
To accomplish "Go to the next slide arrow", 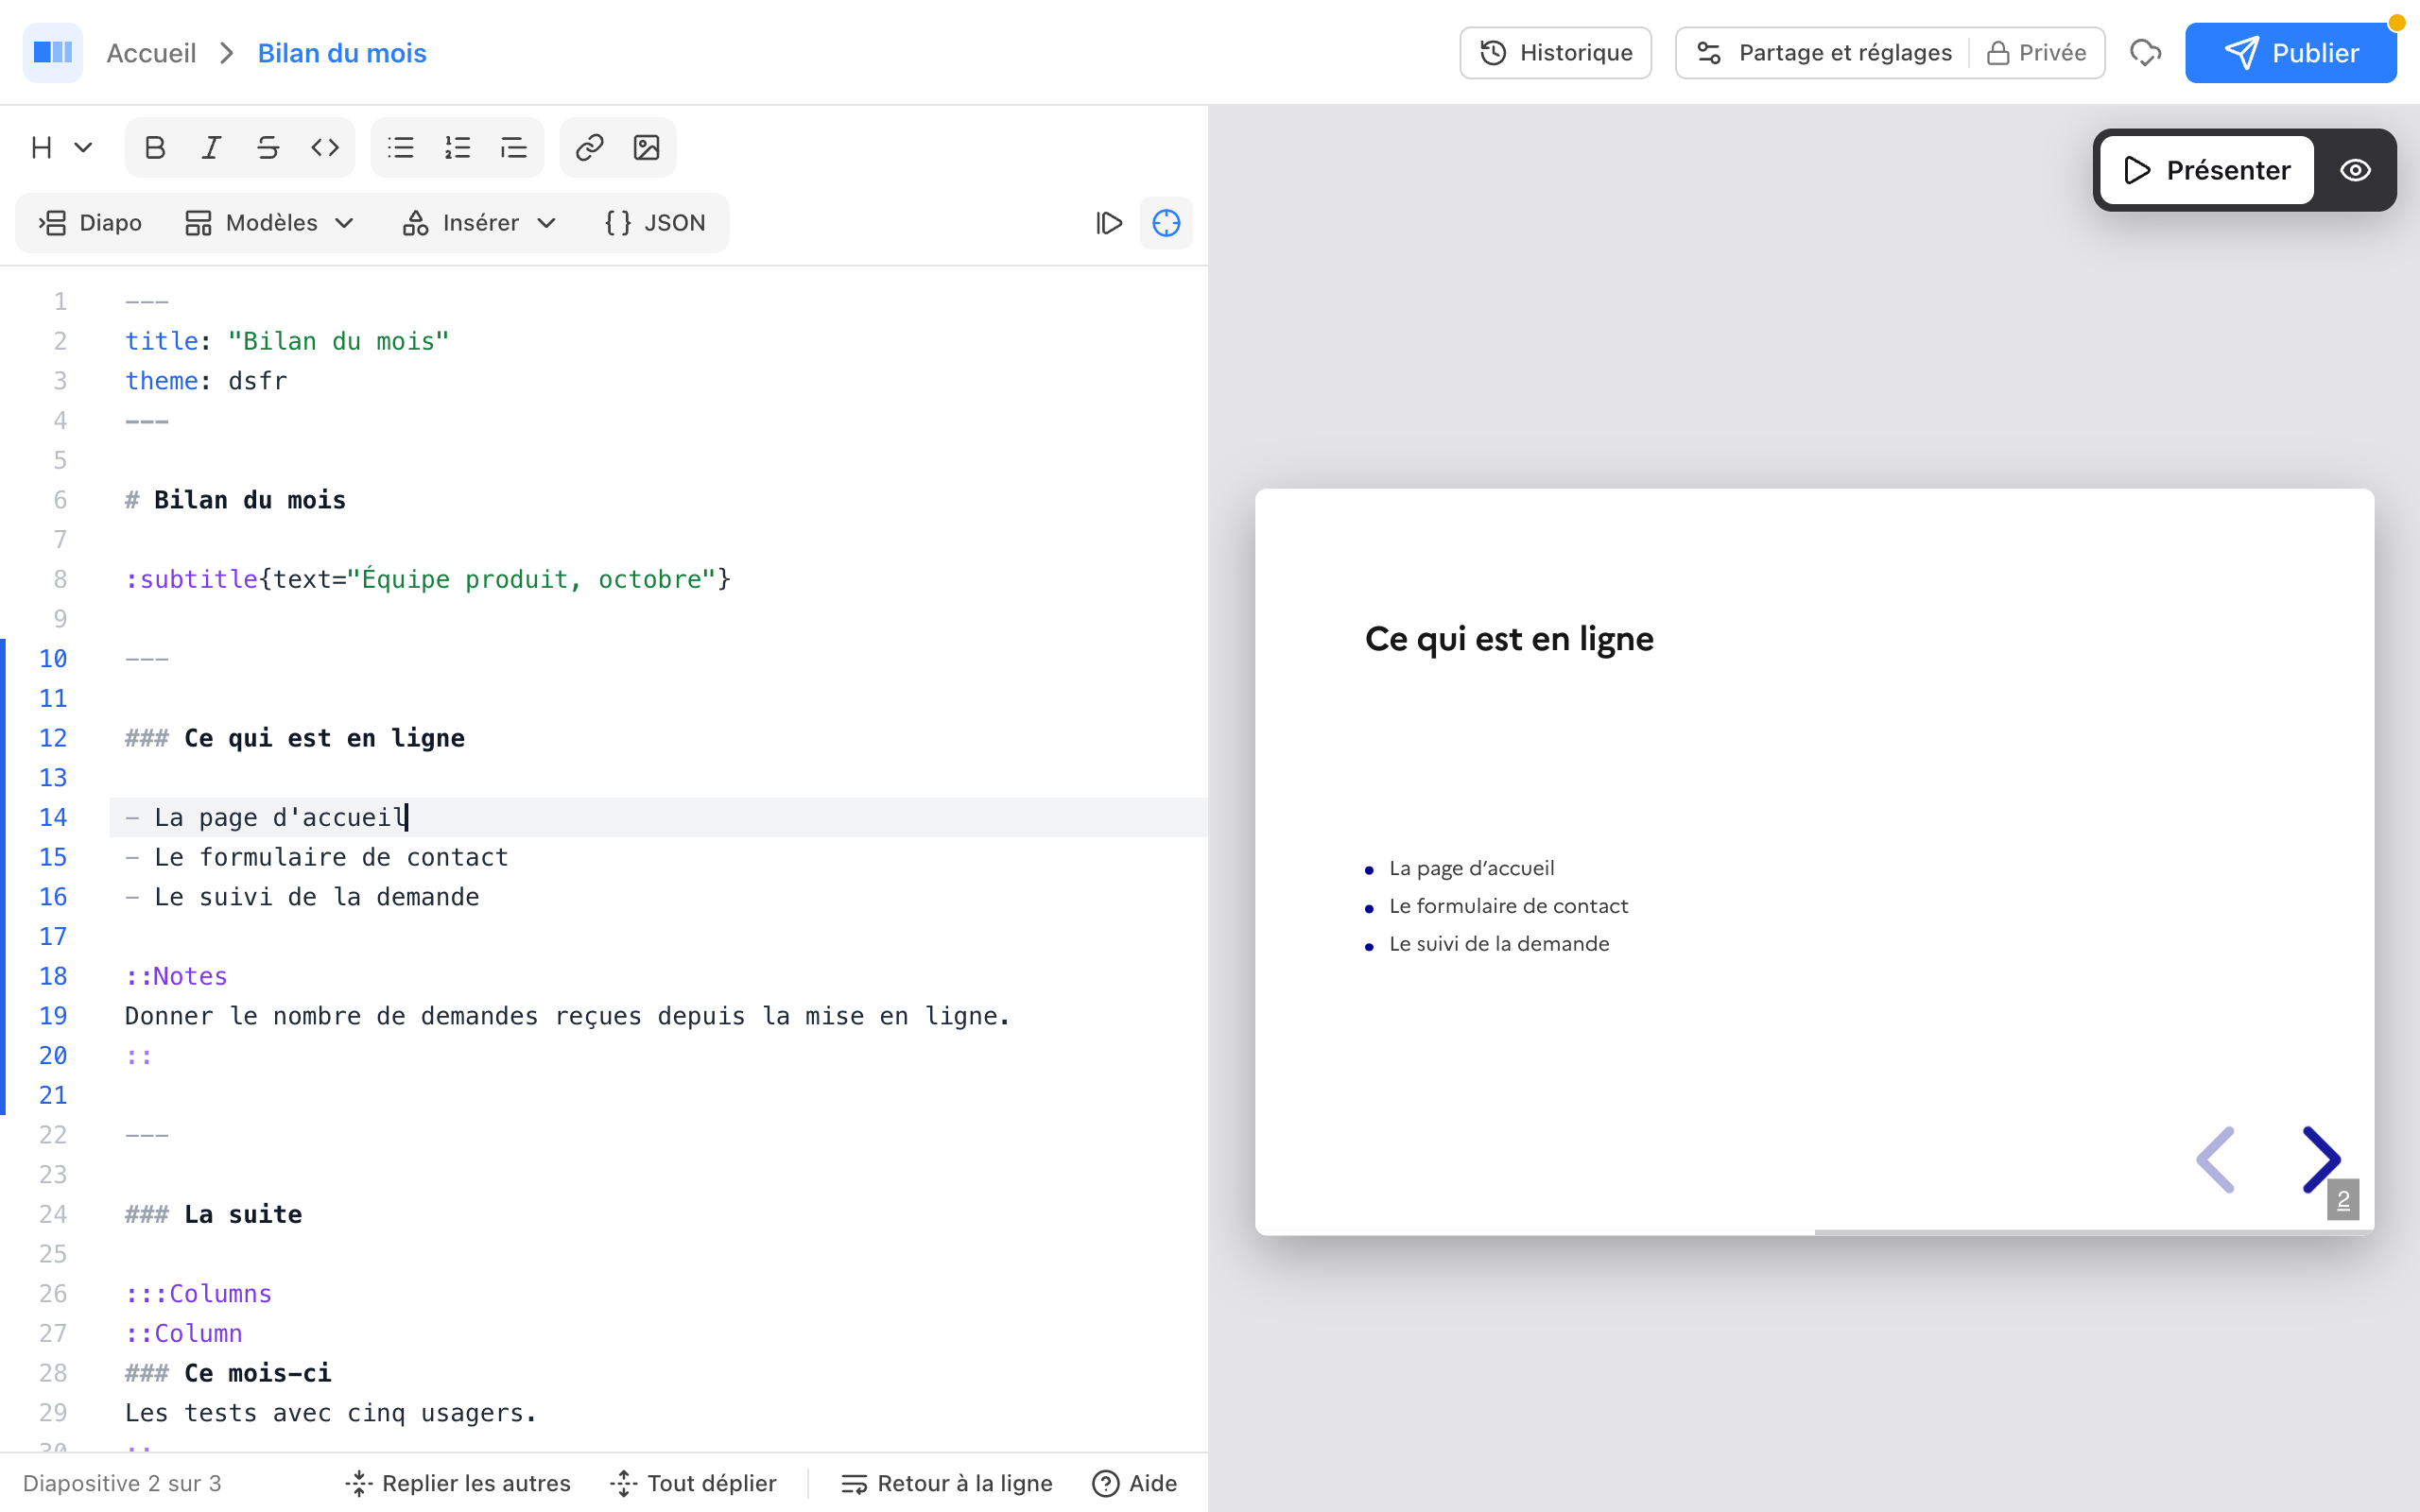I will click(2320, 1160).
